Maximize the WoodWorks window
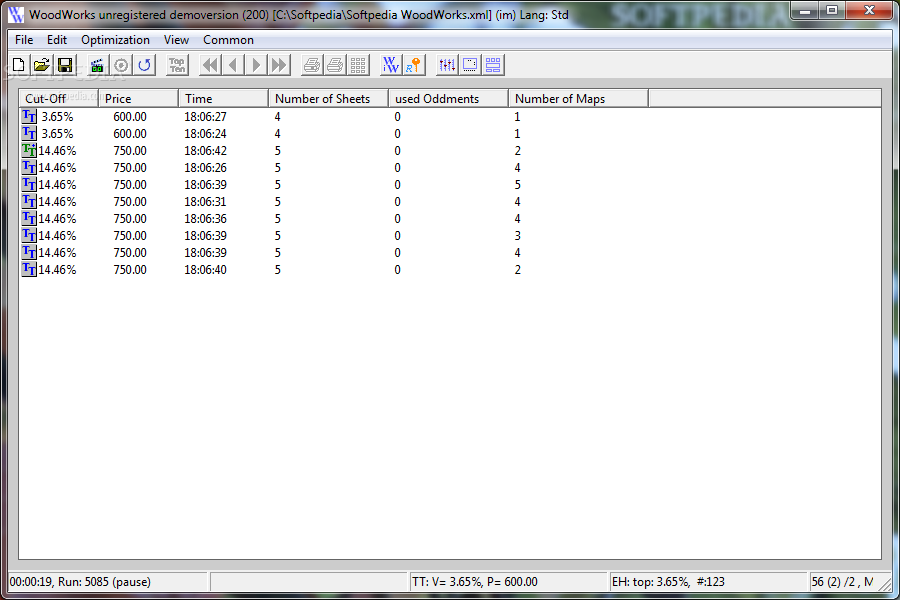 832,10
